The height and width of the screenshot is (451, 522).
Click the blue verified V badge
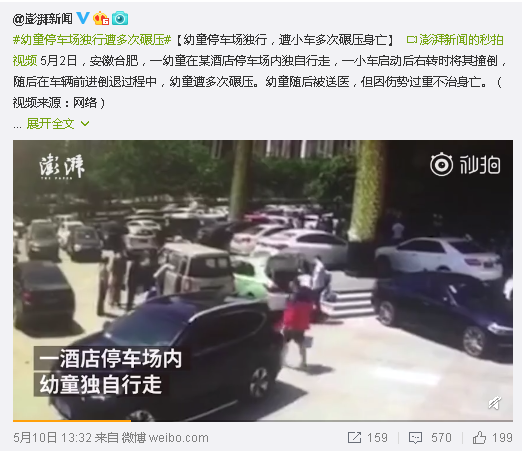[x=83, y=18]
